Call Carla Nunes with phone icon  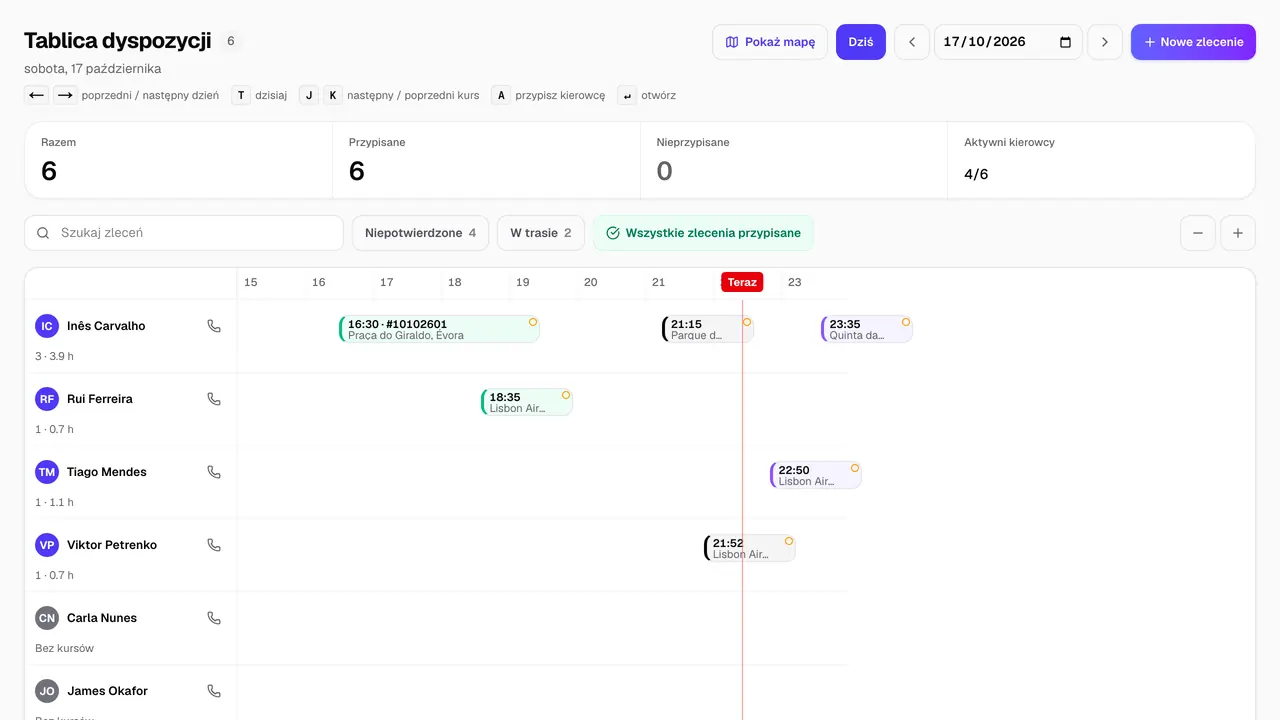point(214,618)
